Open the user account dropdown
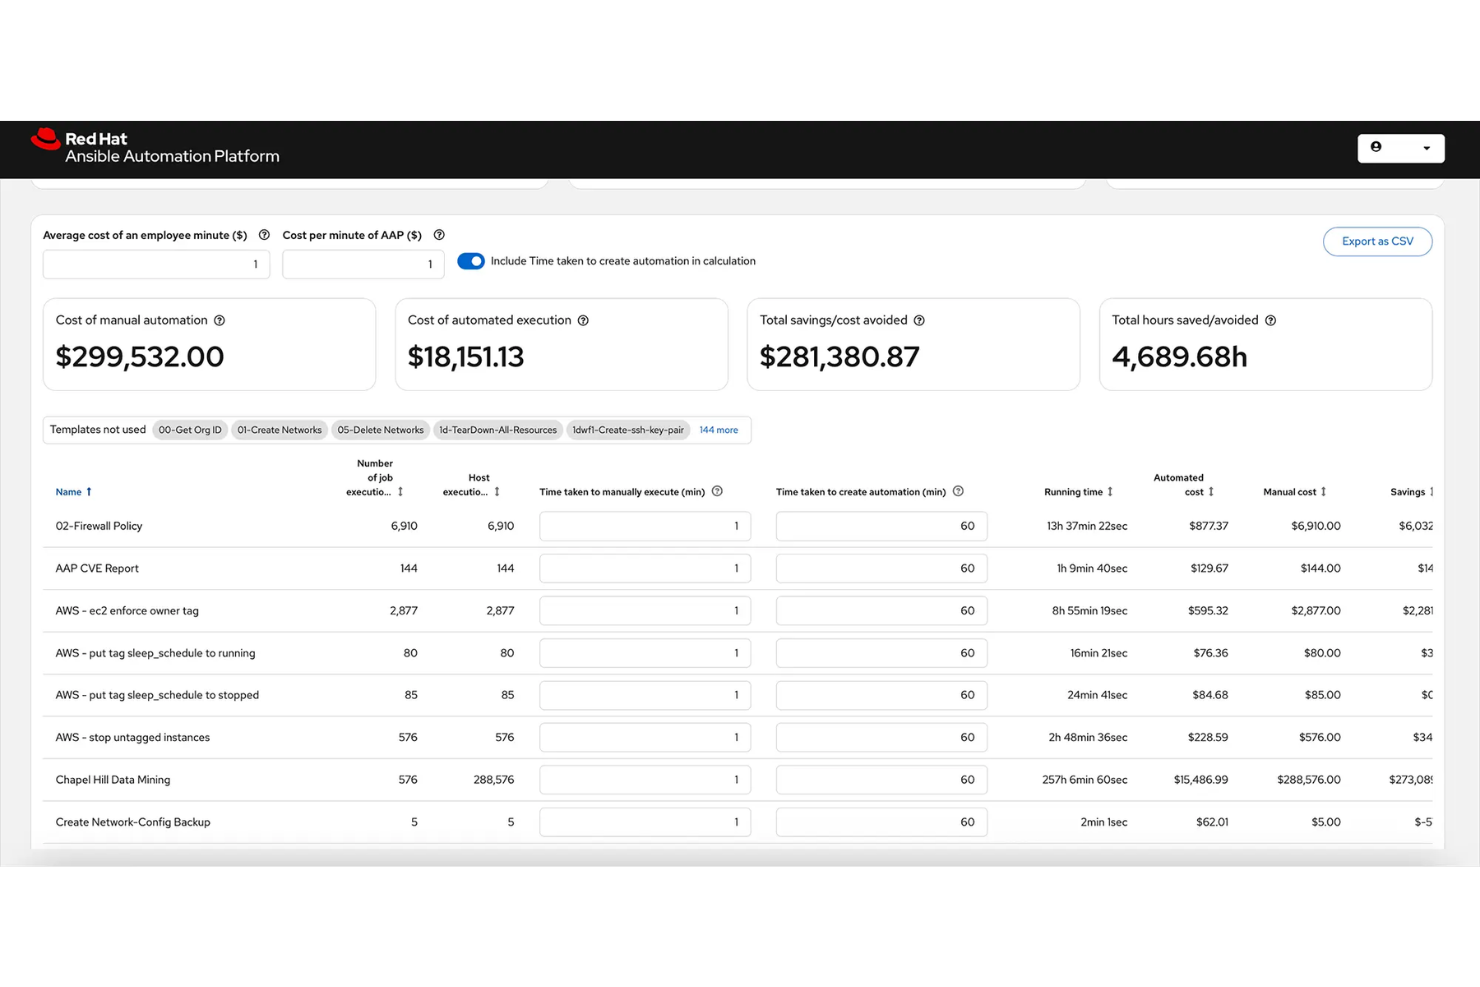The image size is (1480, 987). [x=1426, y=148]
